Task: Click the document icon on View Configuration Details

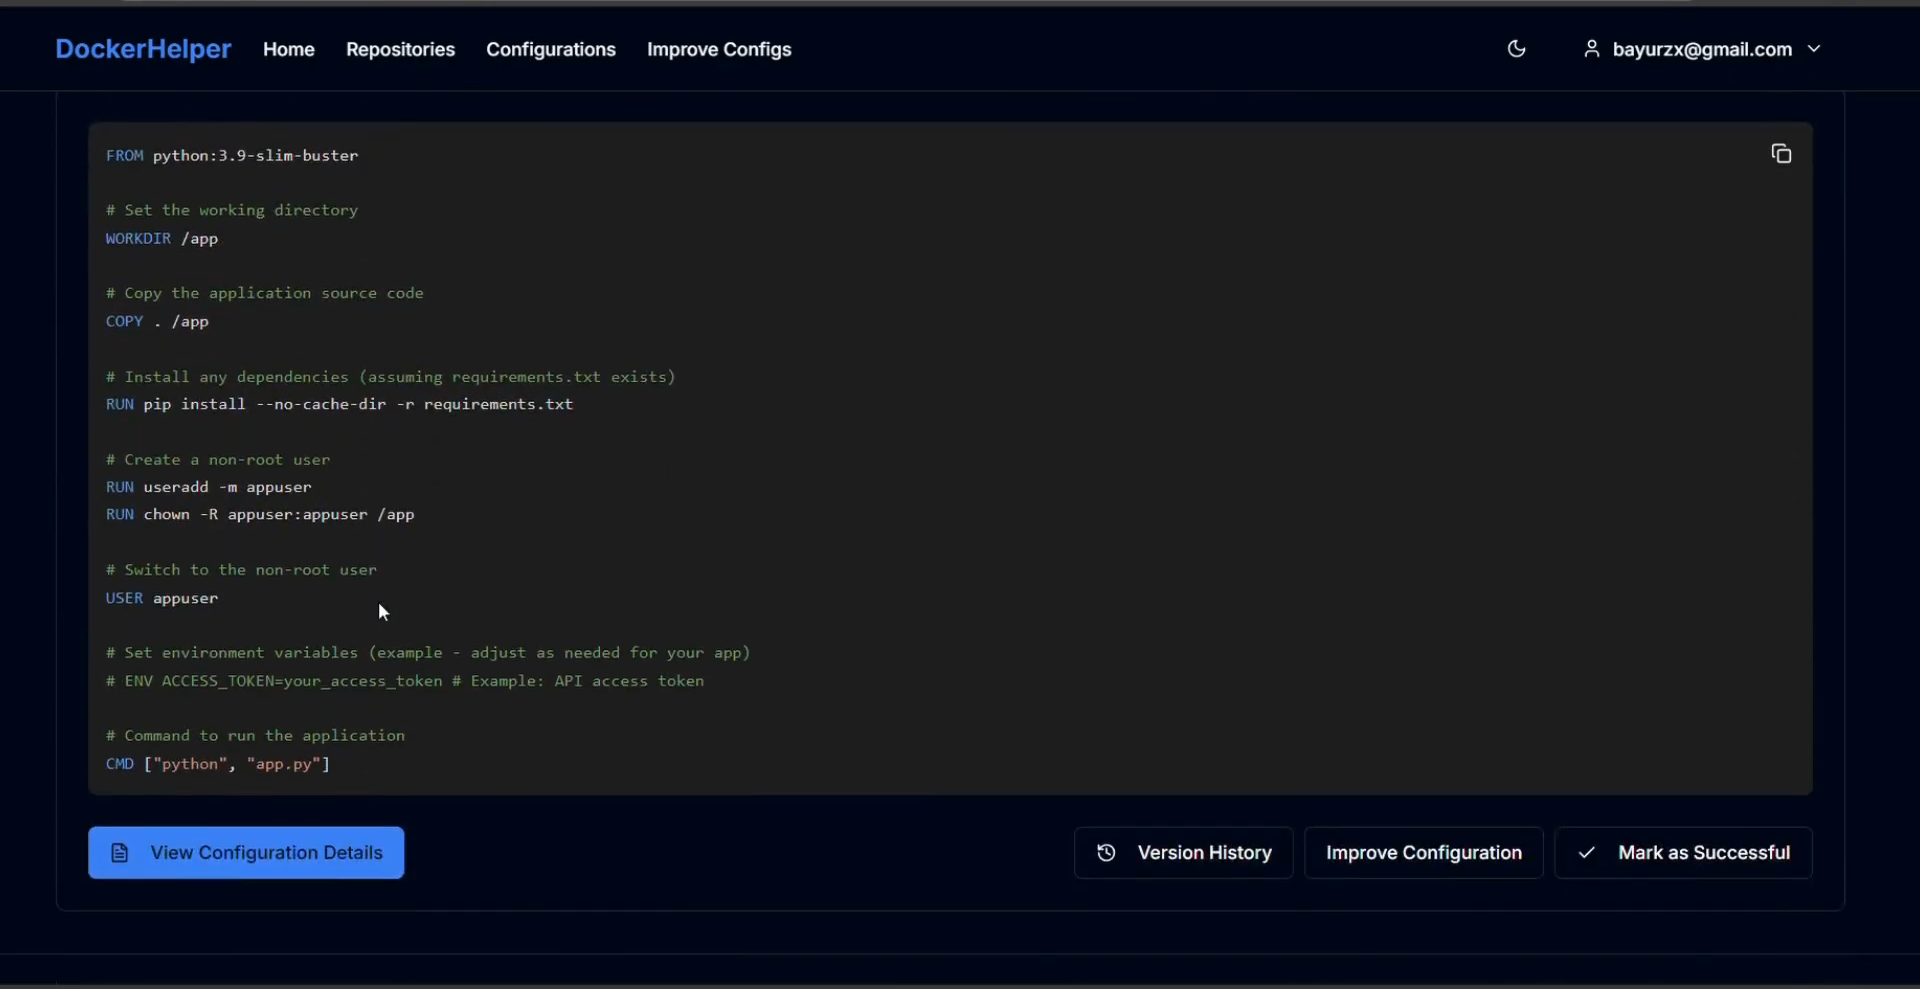Action: pyautogui.click(x=120, y=853)
